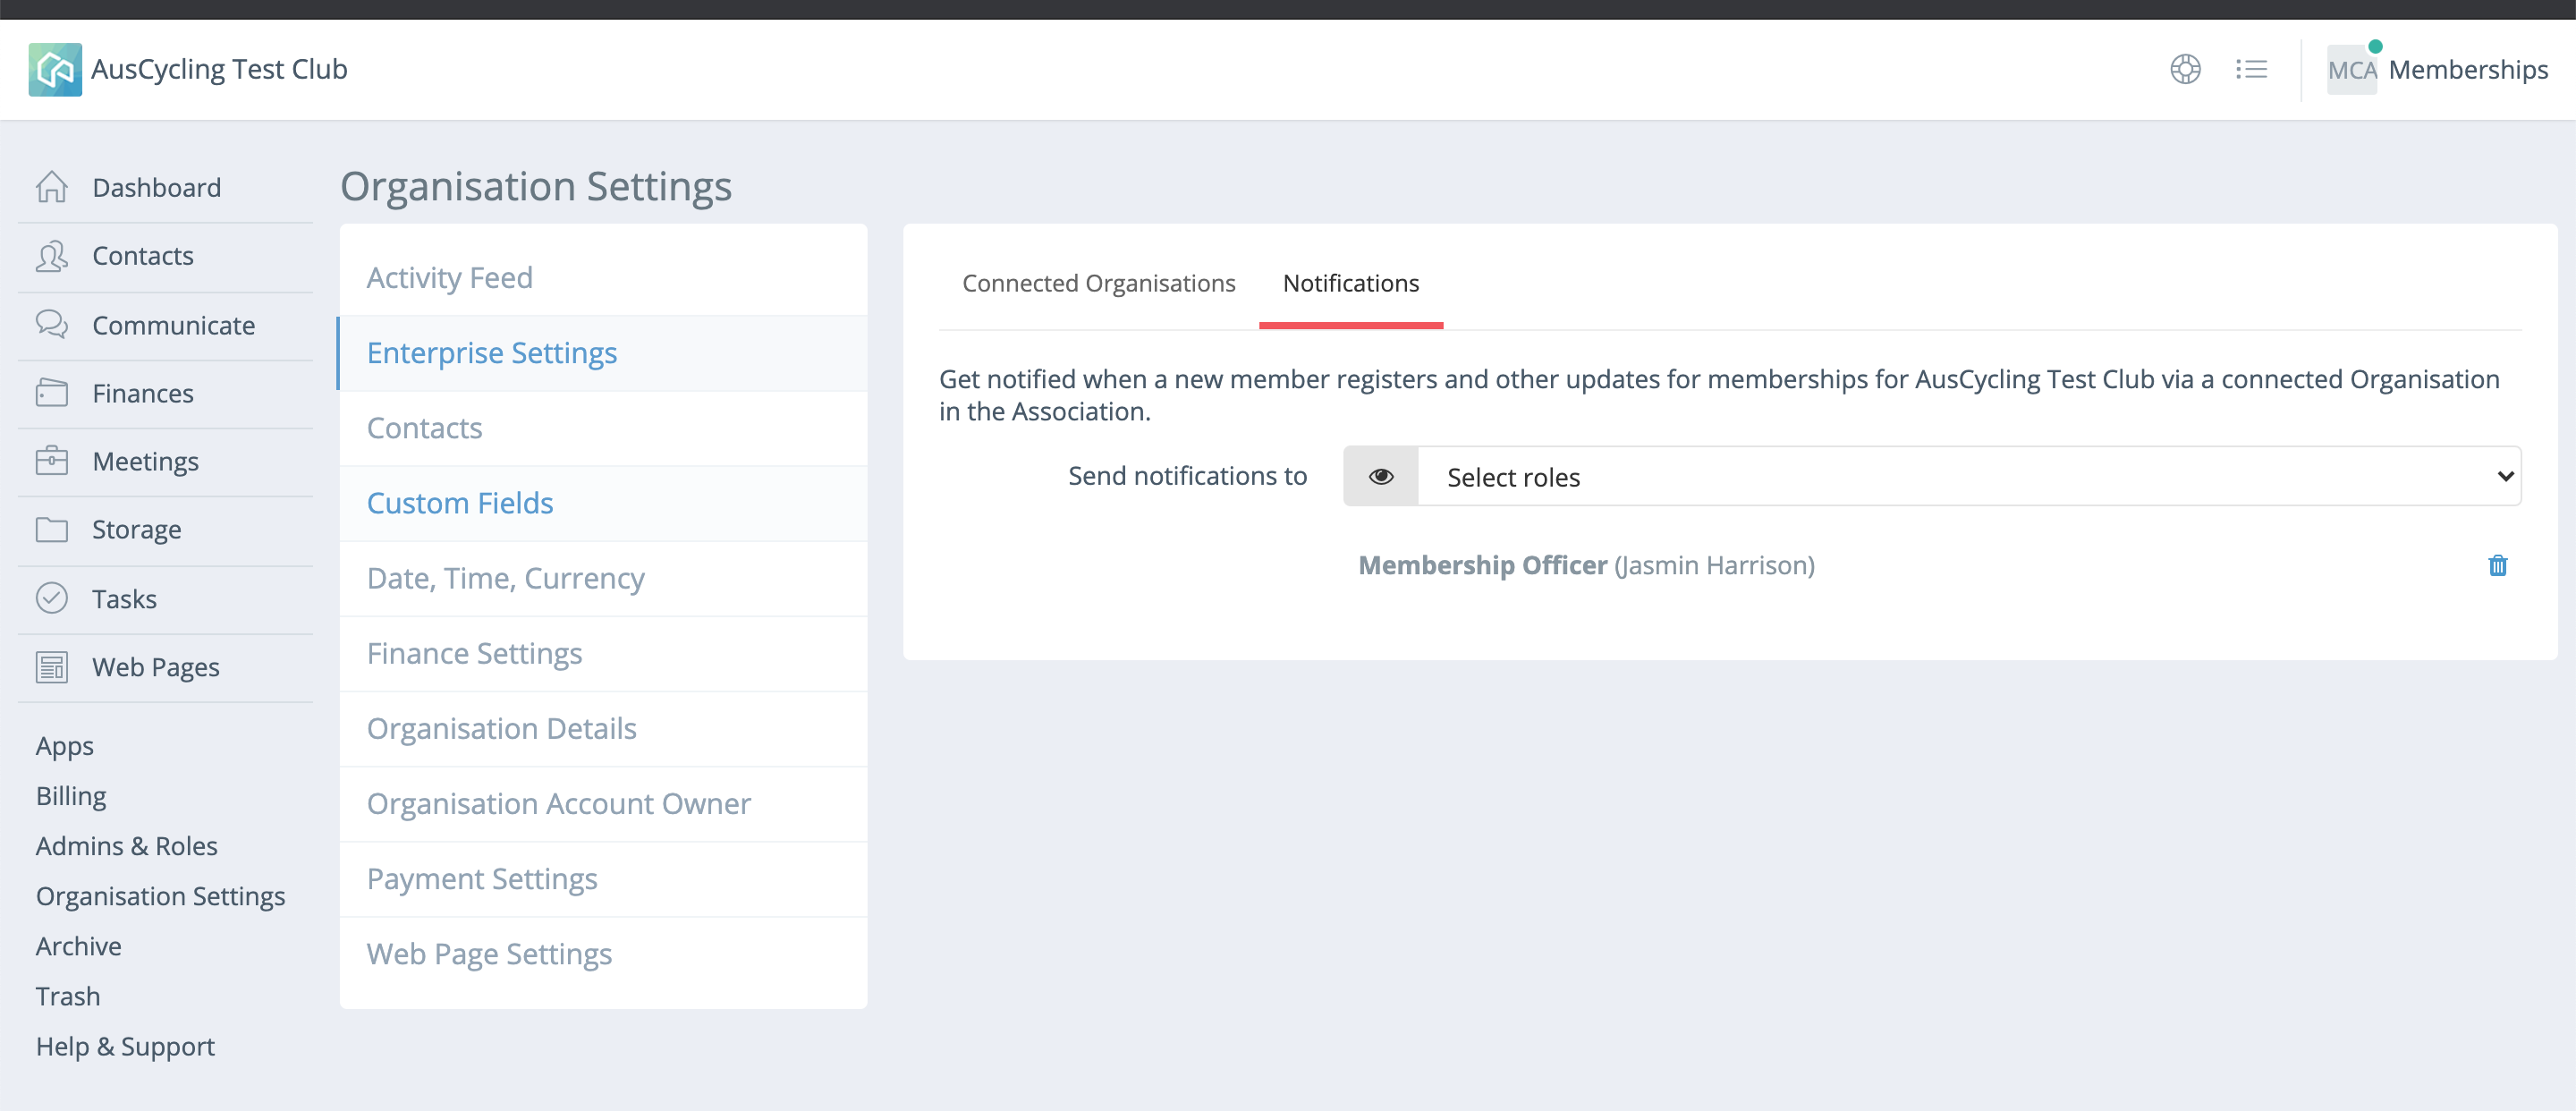Open Finances in the left sidebar

[143, 393]
